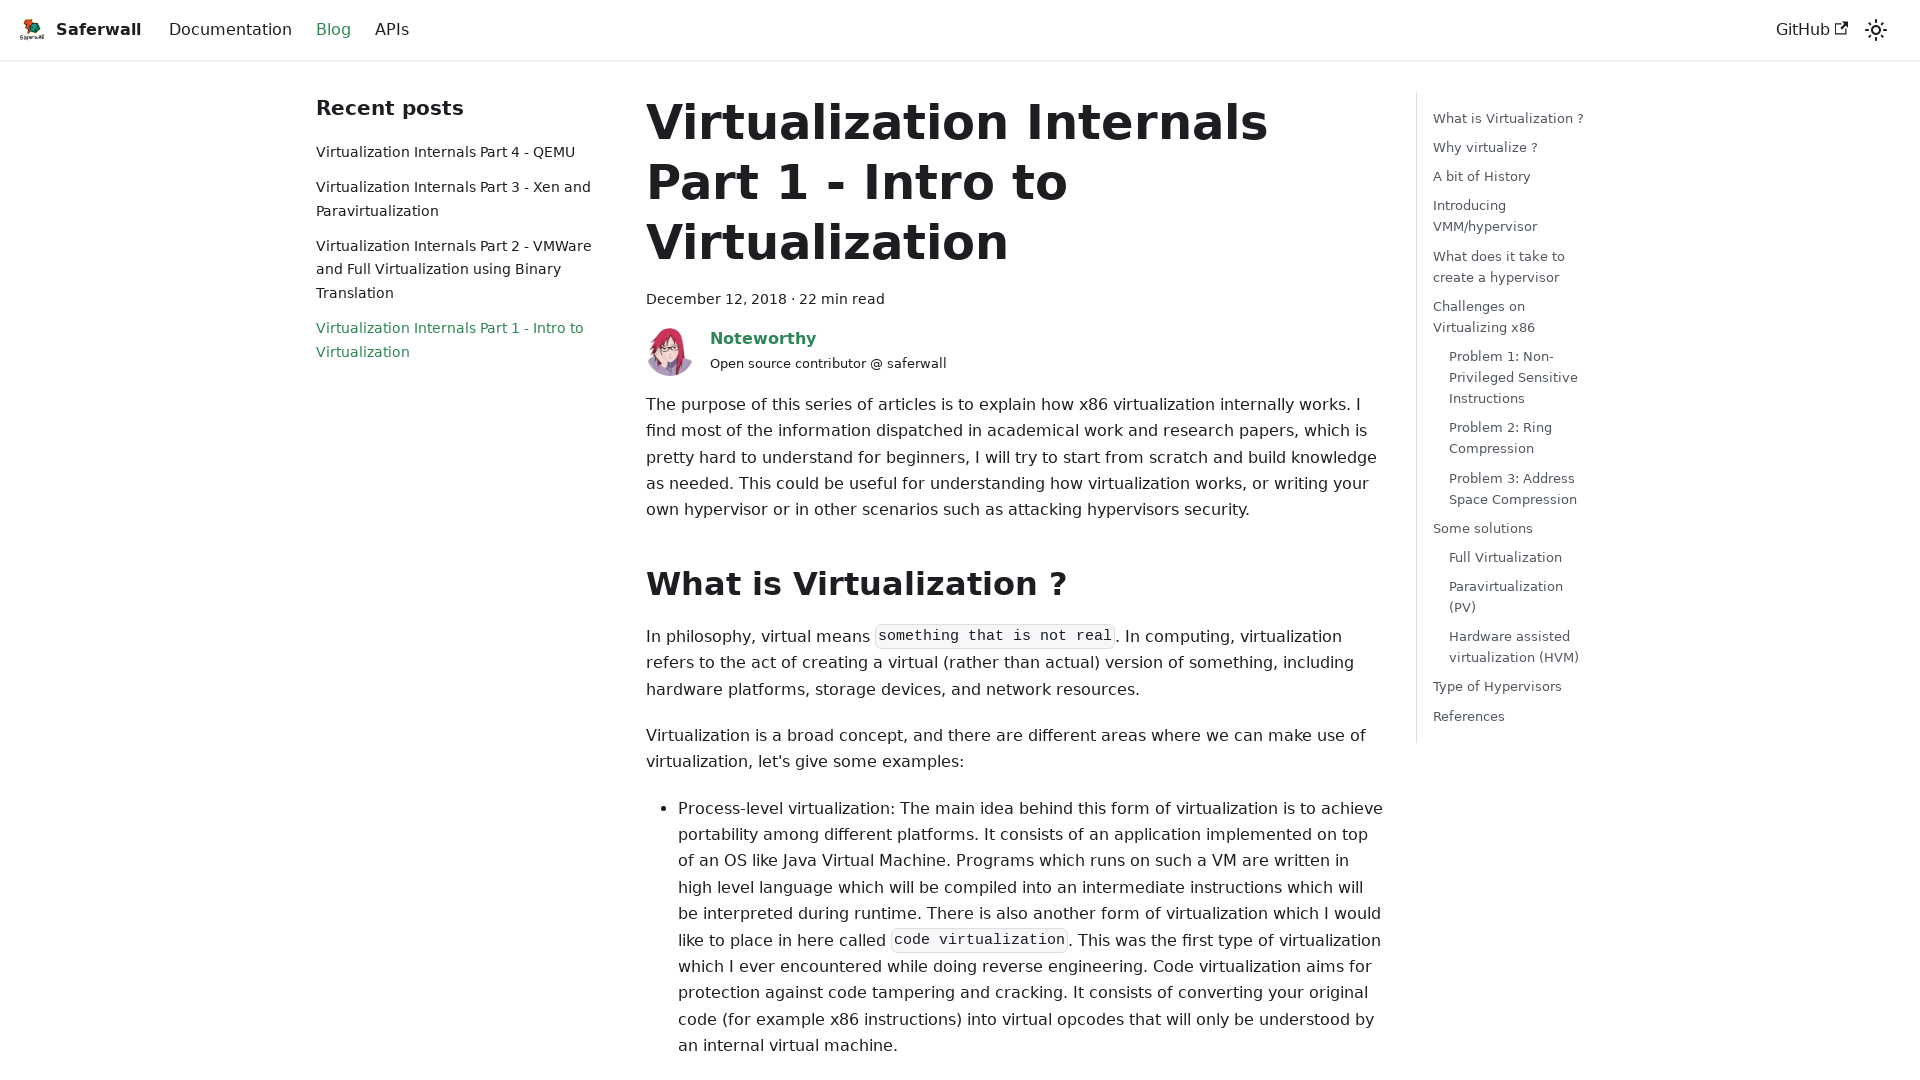
Task: Expand 'Type of Hypervisors' sidebar section
Action: (x=1497, y=686)
